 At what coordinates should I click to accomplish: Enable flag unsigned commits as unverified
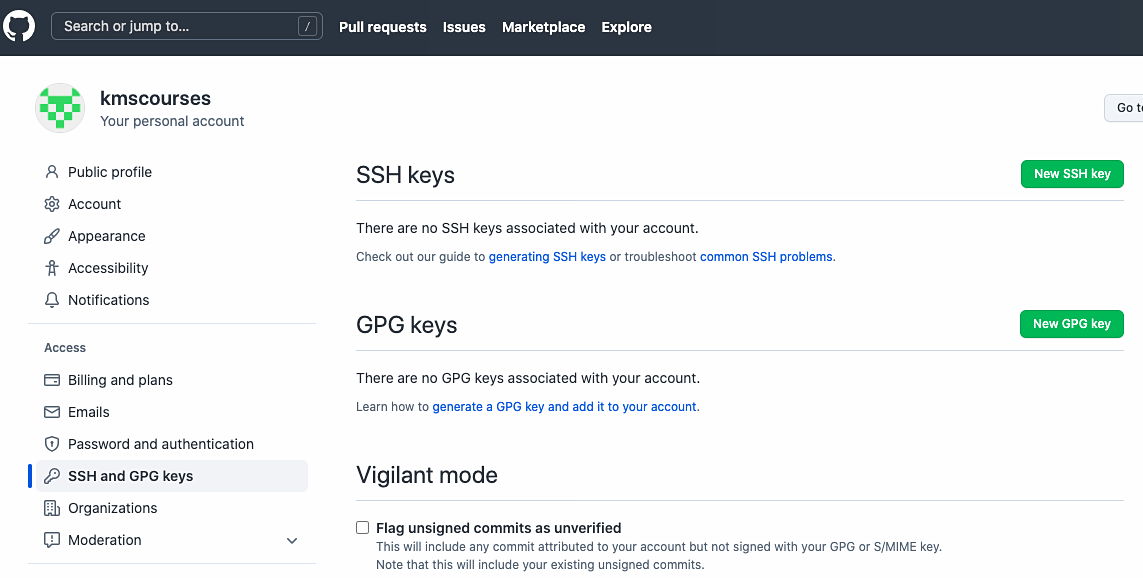click(362, 527)
